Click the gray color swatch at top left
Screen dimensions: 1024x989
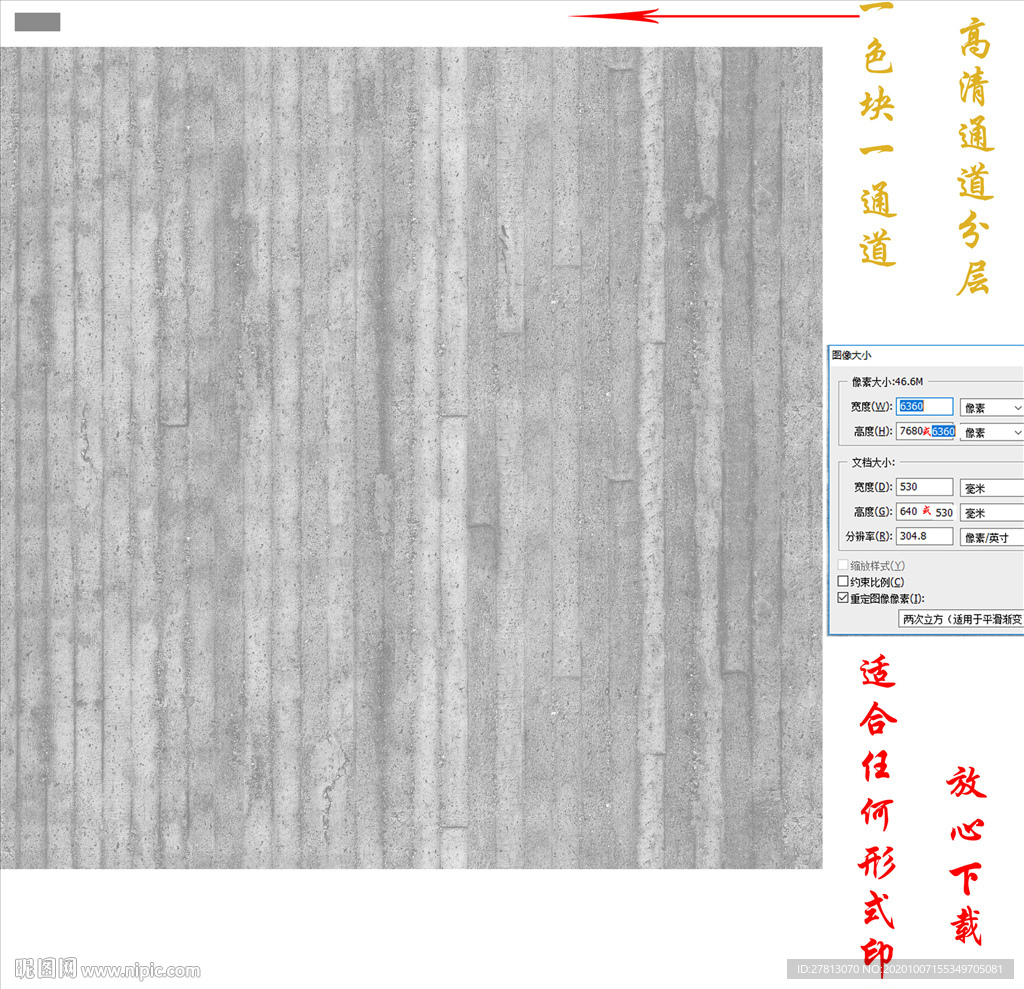(x=37, y=22)
